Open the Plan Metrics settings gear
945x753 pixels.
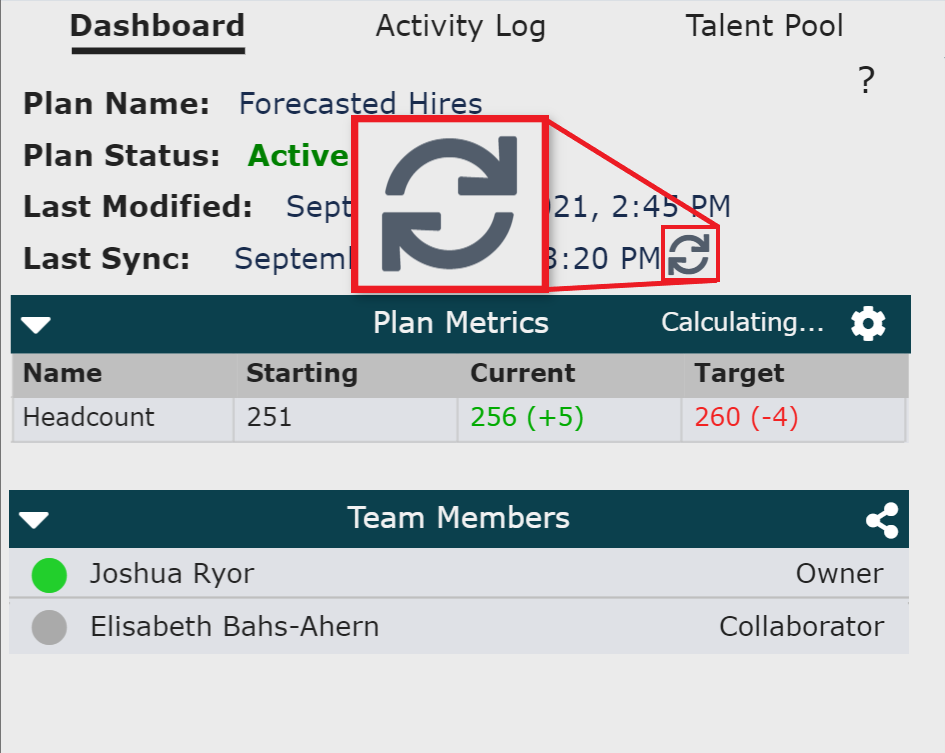(x=868, y=322)
